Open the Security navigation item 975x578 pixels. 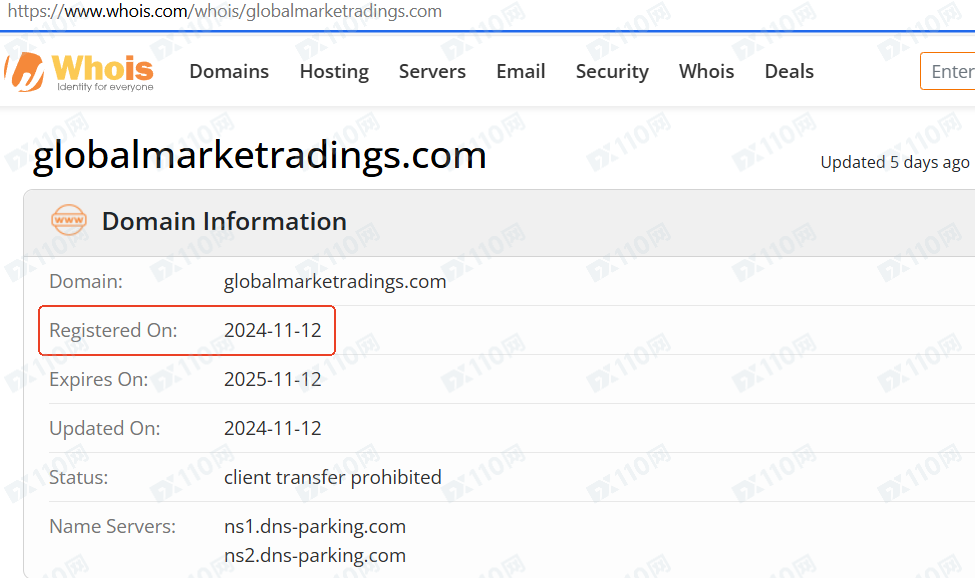click(x=612, y=72)
